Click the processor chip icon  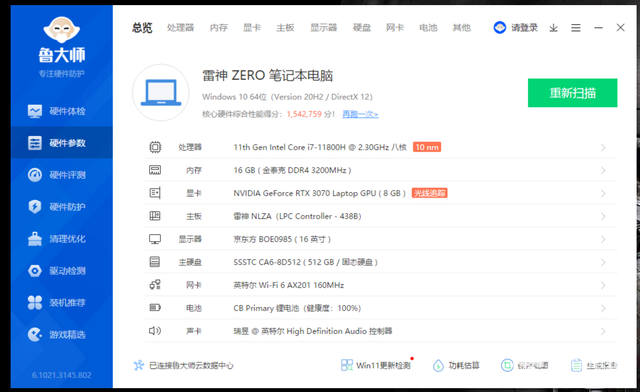(x=155, y=147)
